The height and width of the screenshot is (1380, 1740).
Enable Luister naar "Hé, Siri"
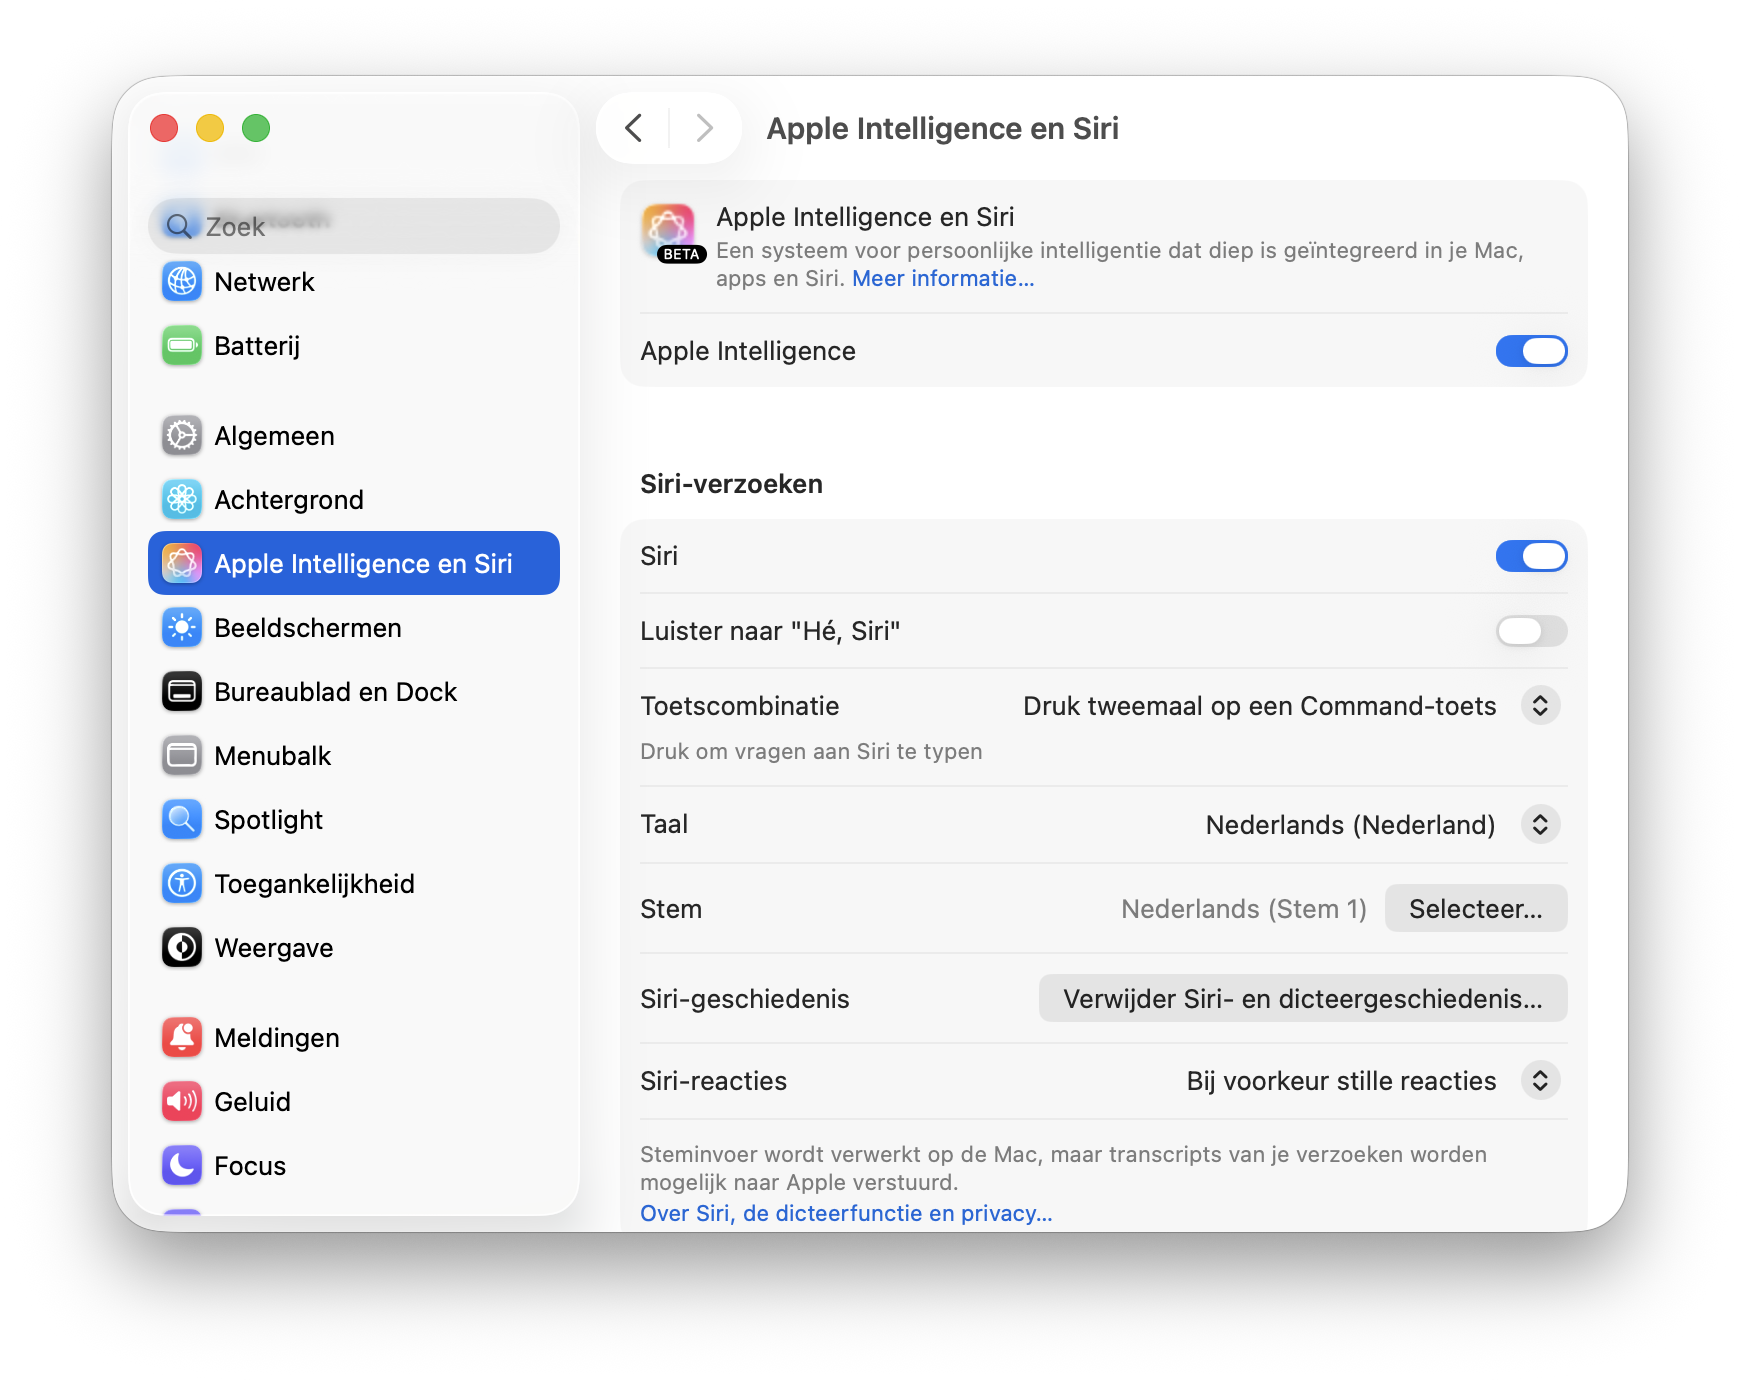pos(1531,631)
